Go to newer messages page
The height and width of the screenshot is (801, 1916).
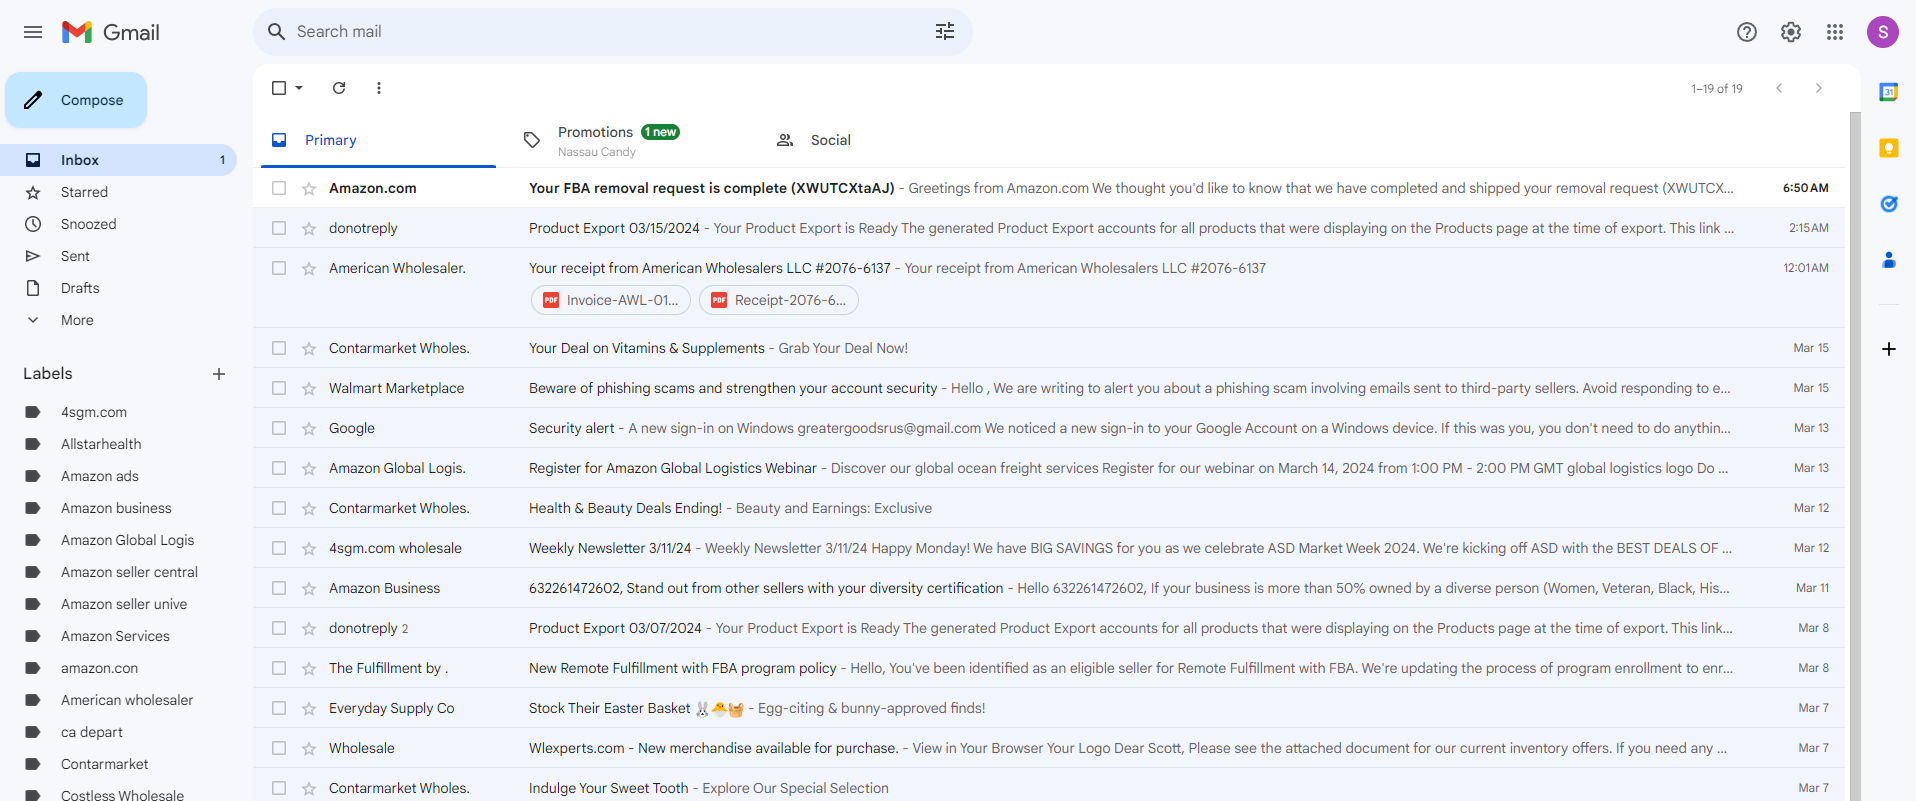[1780, 88]
